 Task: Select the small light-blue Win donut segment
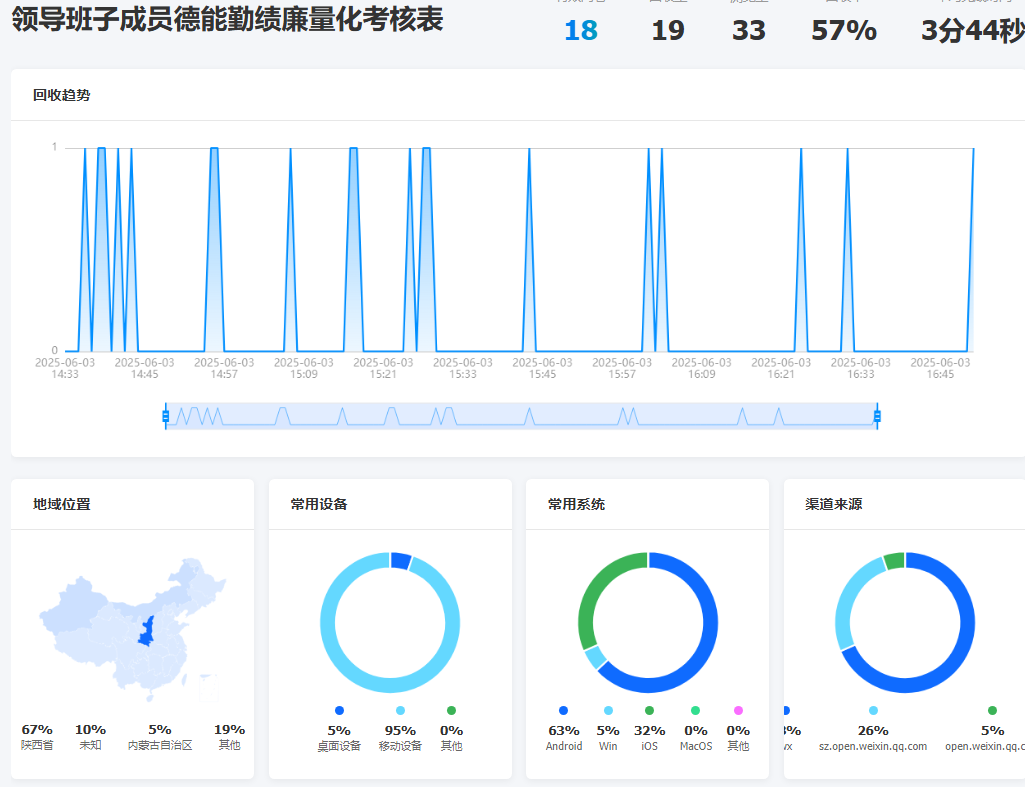pyautogui.click(x=595, y=658)
